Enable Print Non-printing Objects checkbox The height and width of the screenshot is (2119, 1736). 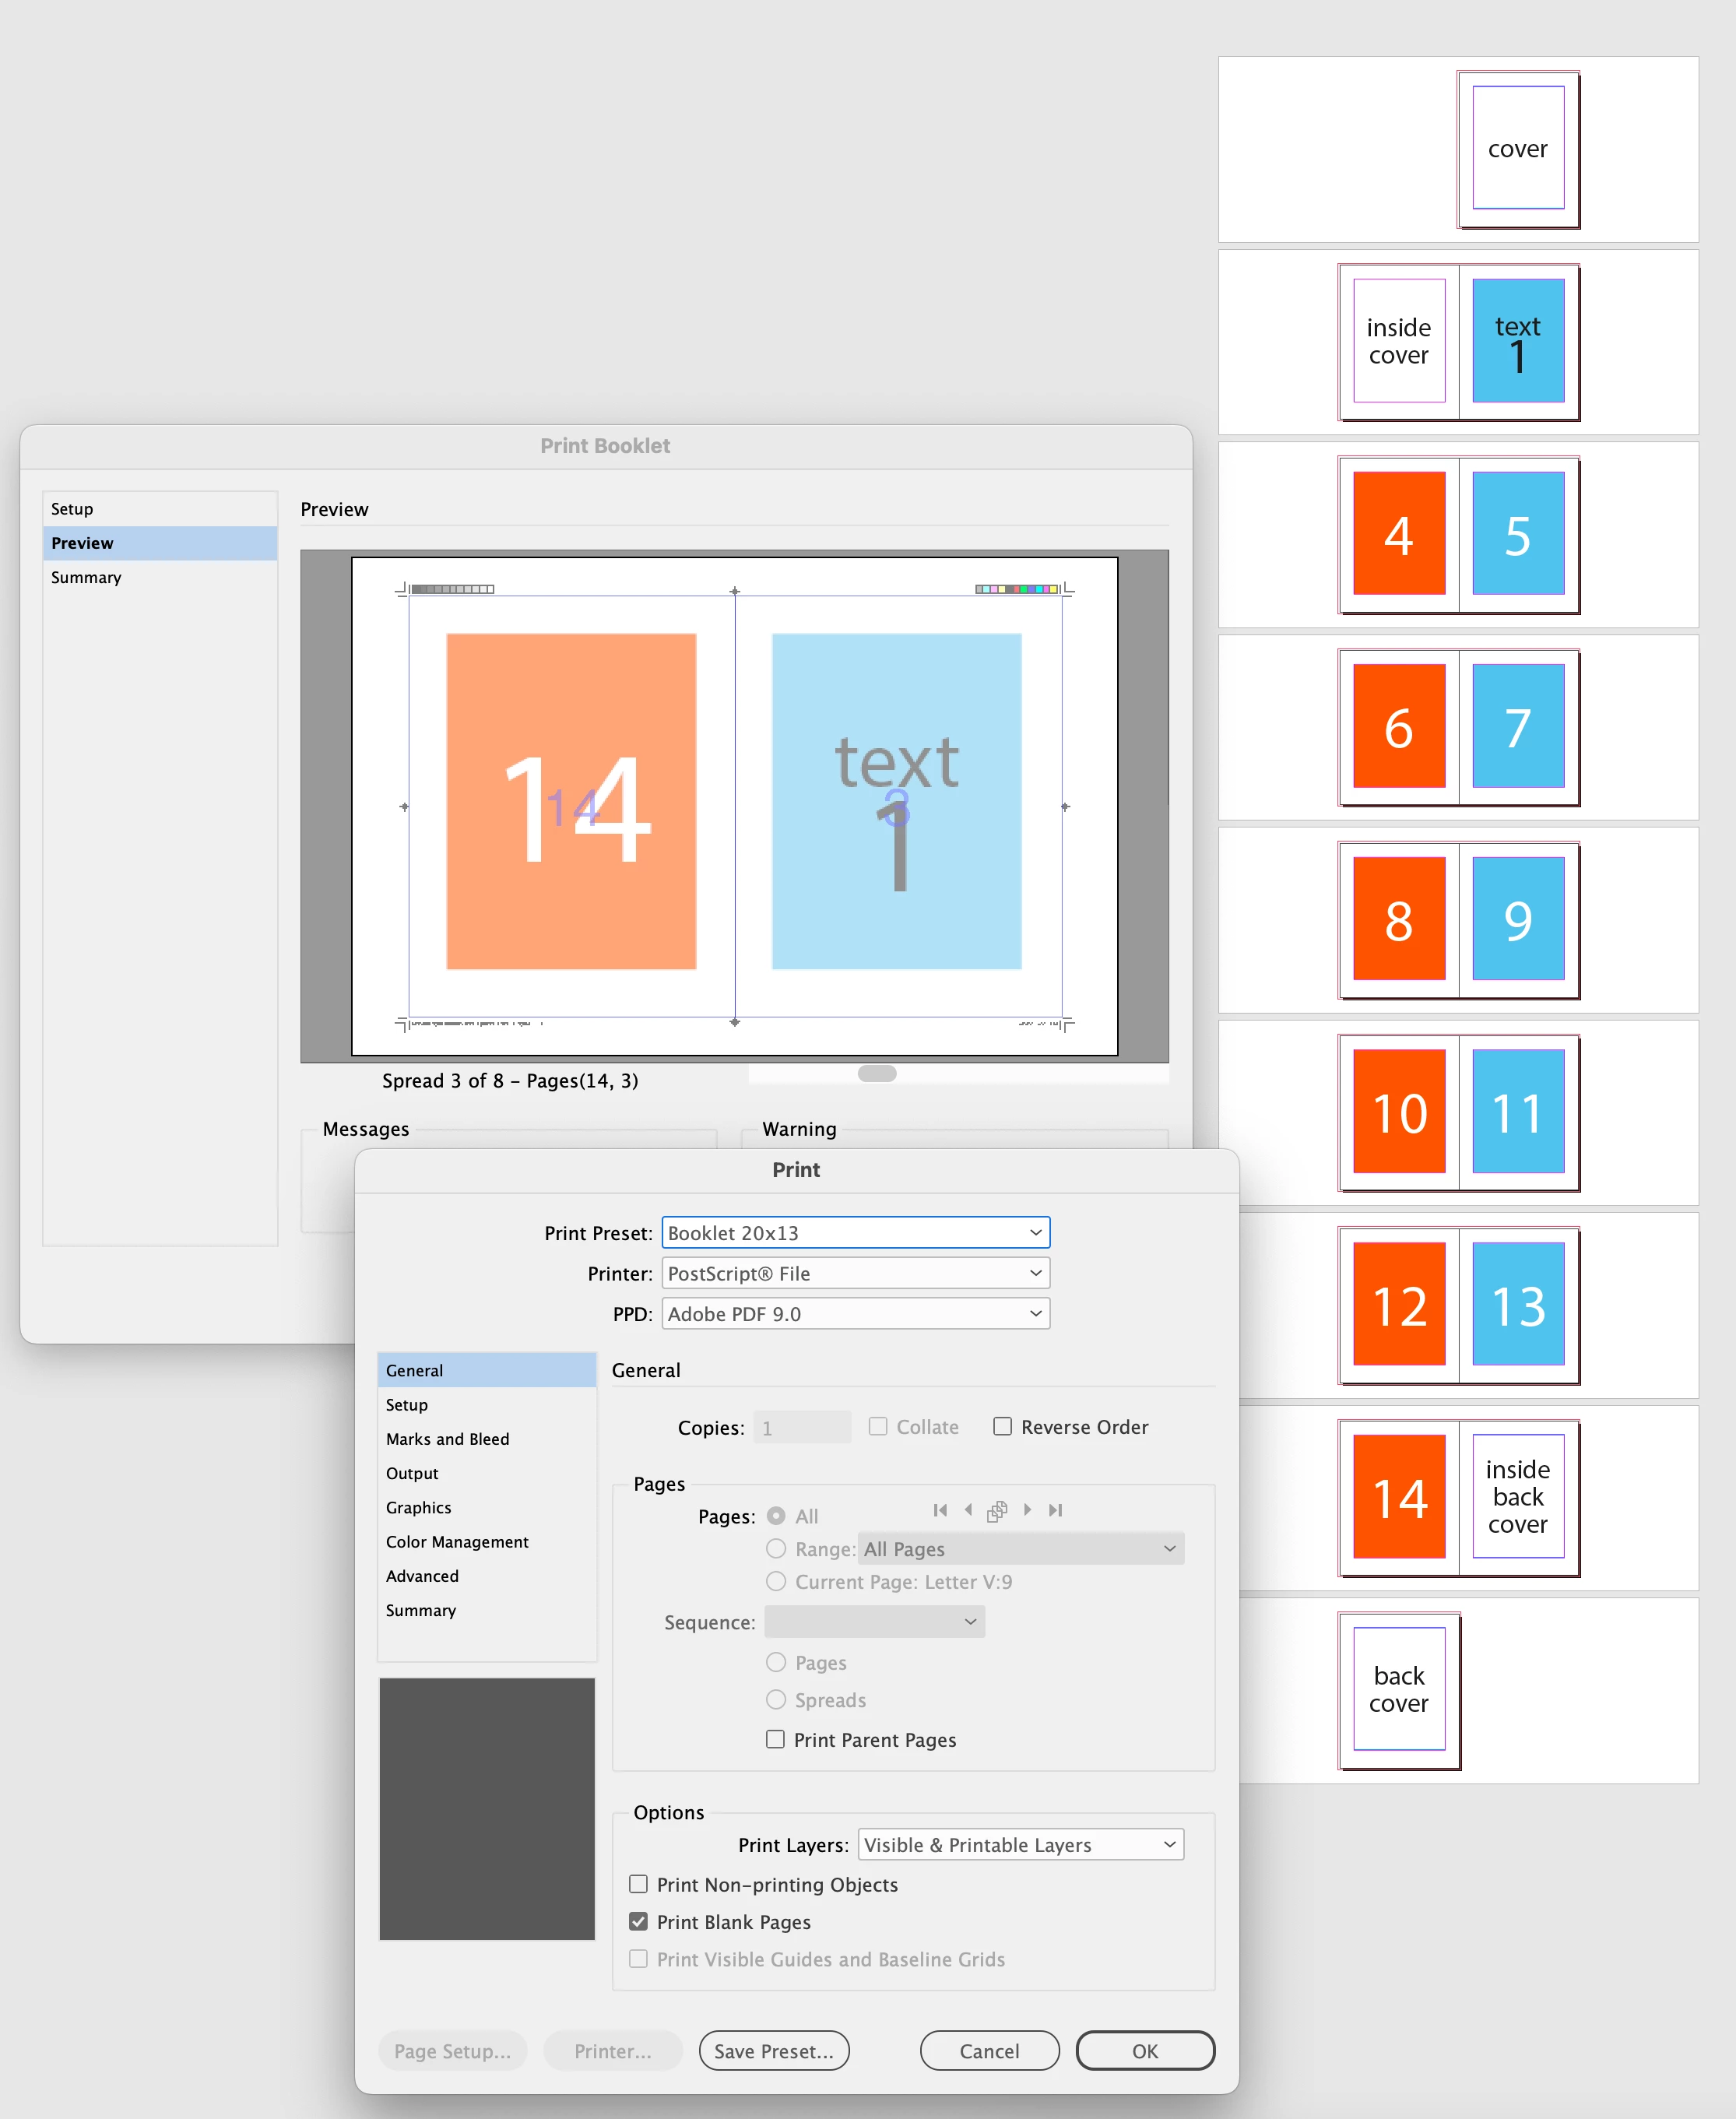638,1885
